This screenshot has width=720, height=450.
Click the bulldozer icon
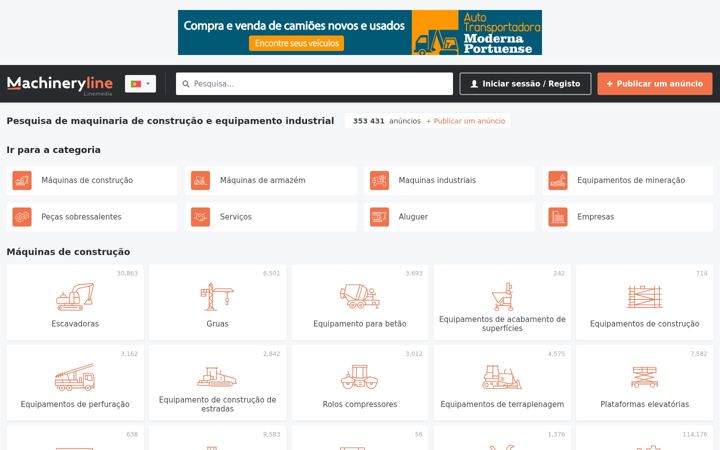point(502,377)
